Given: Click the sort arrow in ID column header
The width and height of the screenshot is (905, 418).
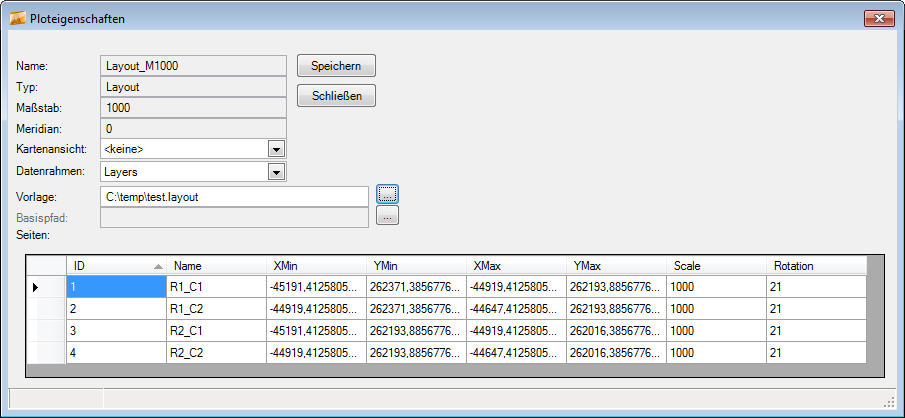Looking at the screenshot, I should point(158,266).
